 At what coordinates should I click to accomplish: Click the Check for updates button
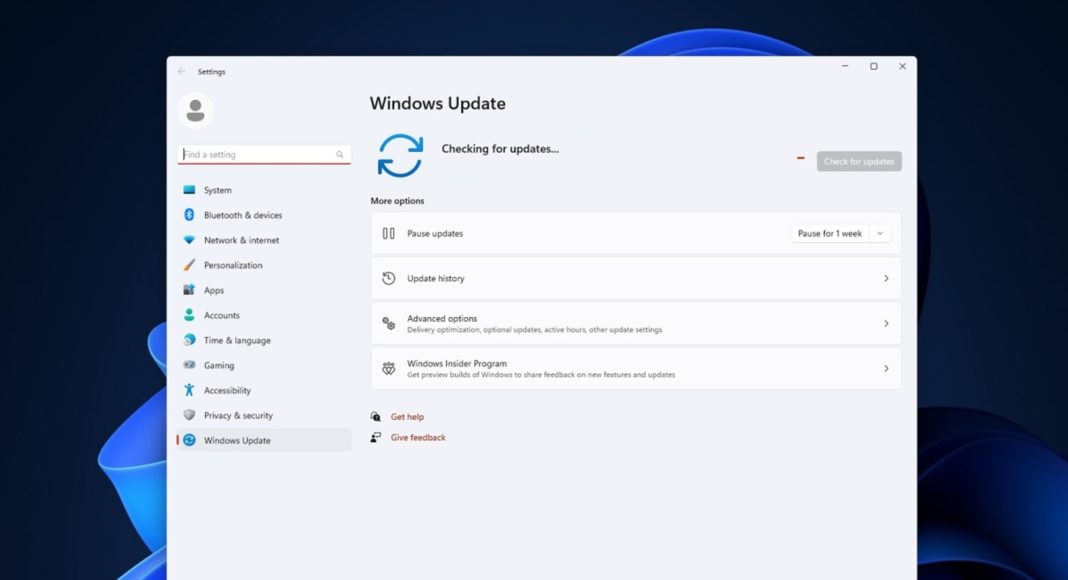(x=859, y=161)
